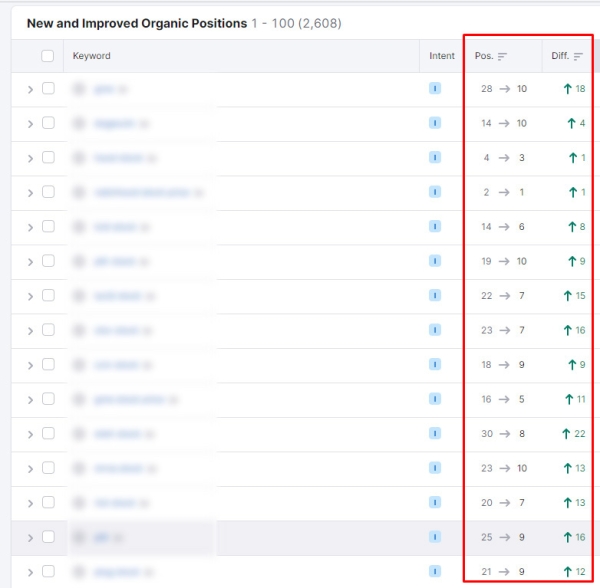
Task: Sort by the Pos. column sort icon
Action: point(503,57)
